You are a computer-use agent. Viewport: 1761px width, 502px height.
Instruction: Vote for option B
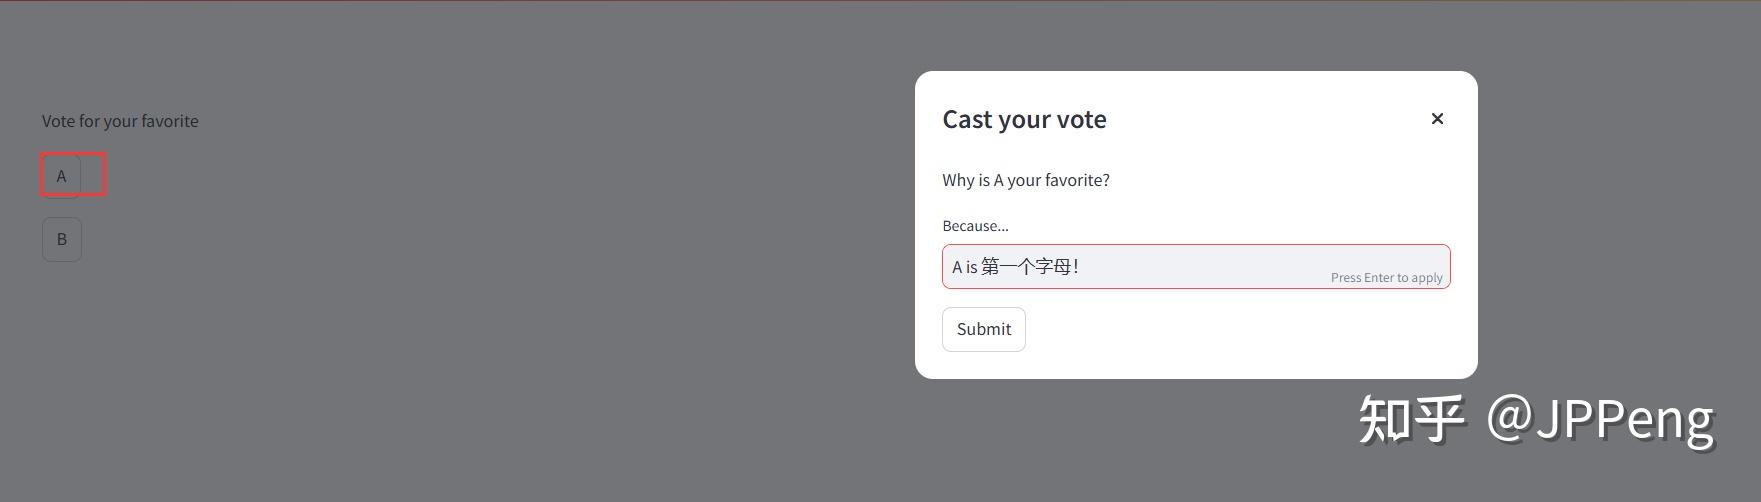(x=62, y=240)
